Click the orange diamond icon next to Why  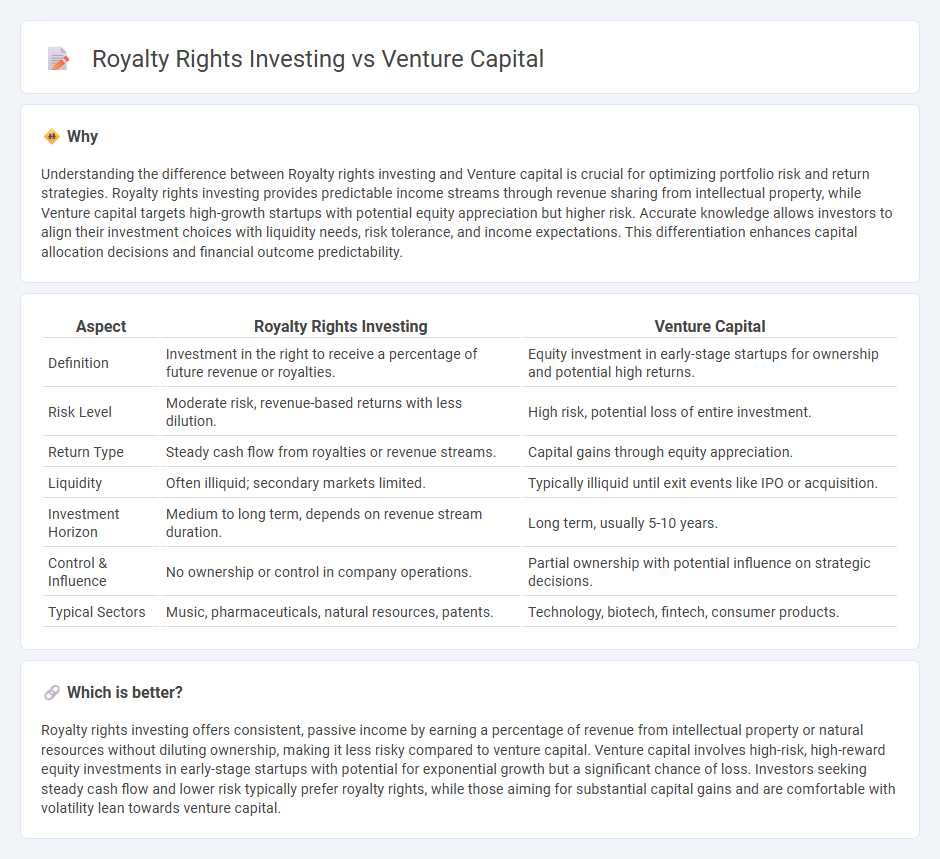[x=52, y=137]
